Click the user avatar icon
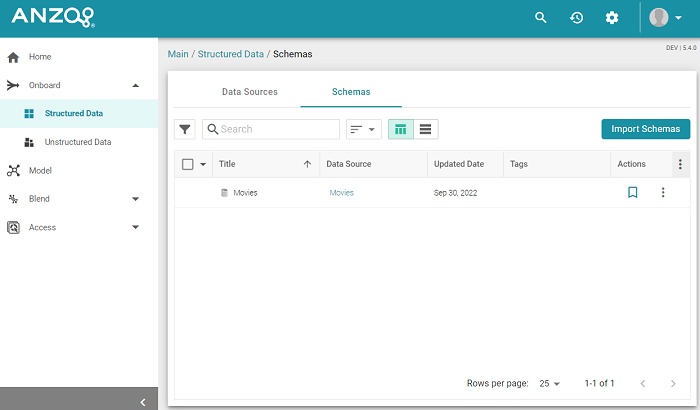 658,17
